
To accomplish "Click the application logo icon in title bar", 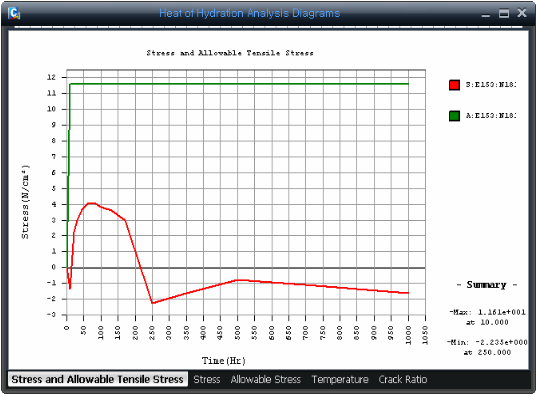I will click(14, 13).
